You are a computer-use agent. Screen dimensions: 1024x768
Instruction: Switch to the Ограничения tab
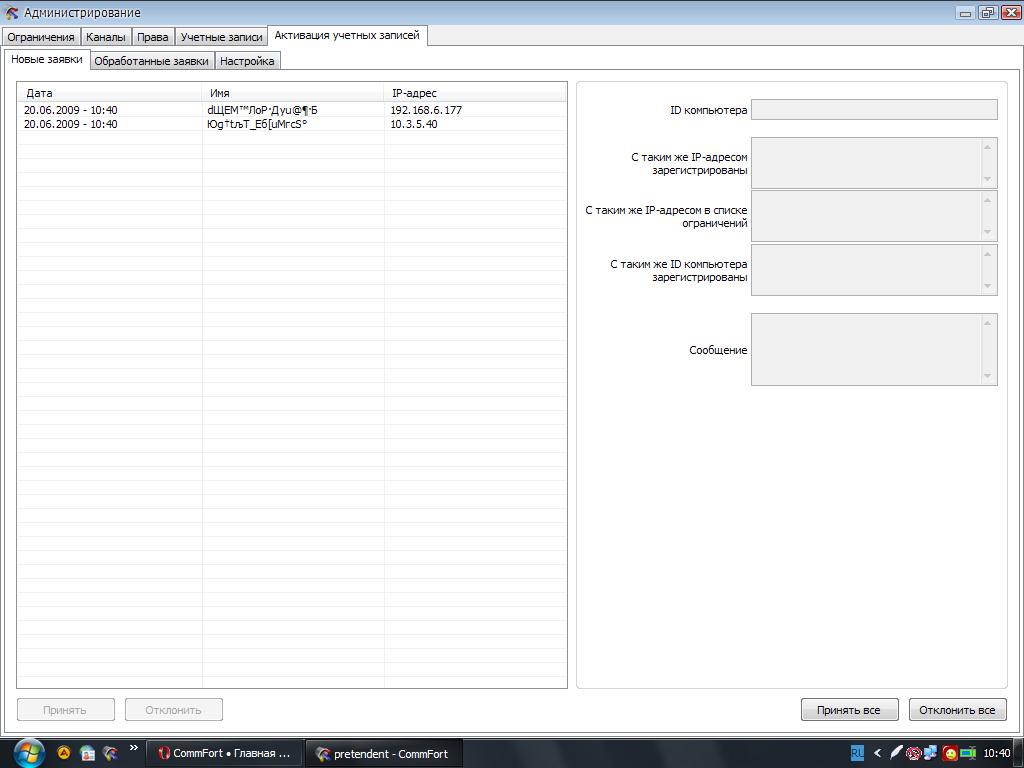tap(41, 37)
